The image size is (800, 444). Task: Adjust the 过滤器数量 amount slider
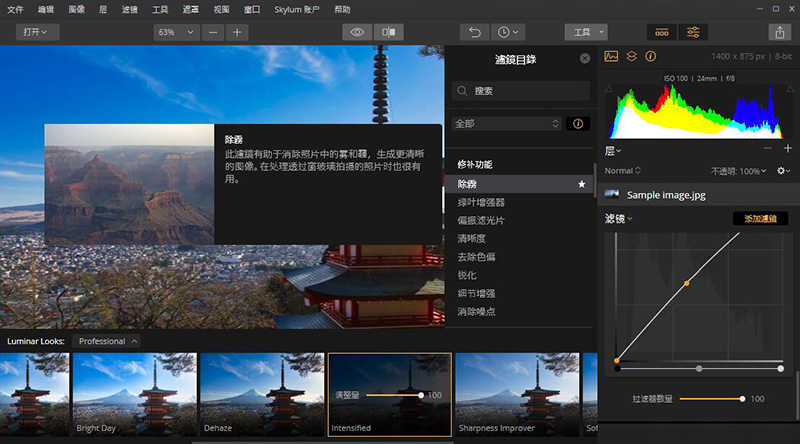[x=711, y=399]
